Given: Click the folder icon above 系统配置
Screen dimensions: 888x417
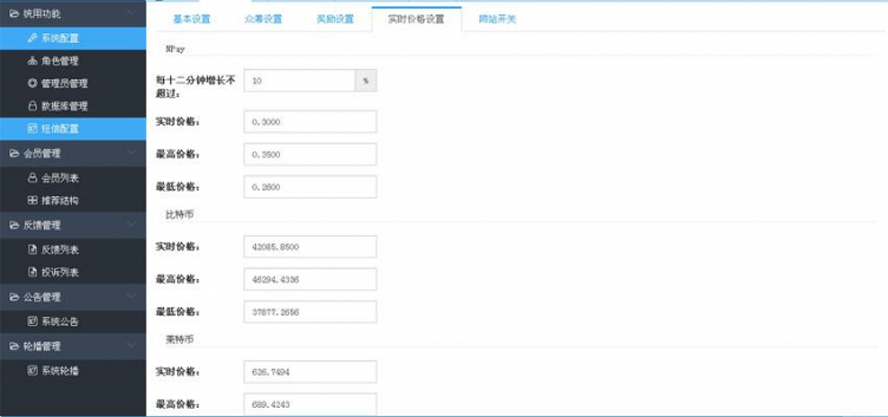Looking at the screenshot, I should [x=14, y=14].
